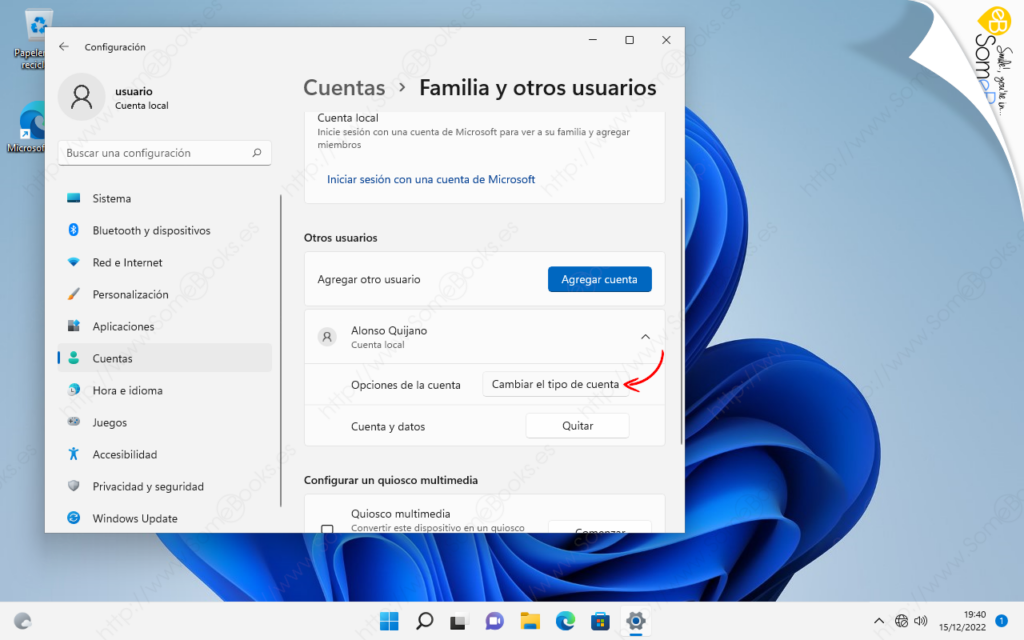1024x640 pixels.
Task: Click Cambiar el tipo de cuenta
Action: [x=556, y=384]
